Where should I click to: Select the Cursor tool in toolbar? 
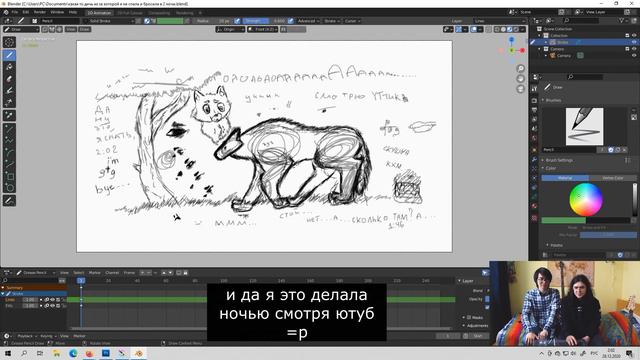click(9, 42)
